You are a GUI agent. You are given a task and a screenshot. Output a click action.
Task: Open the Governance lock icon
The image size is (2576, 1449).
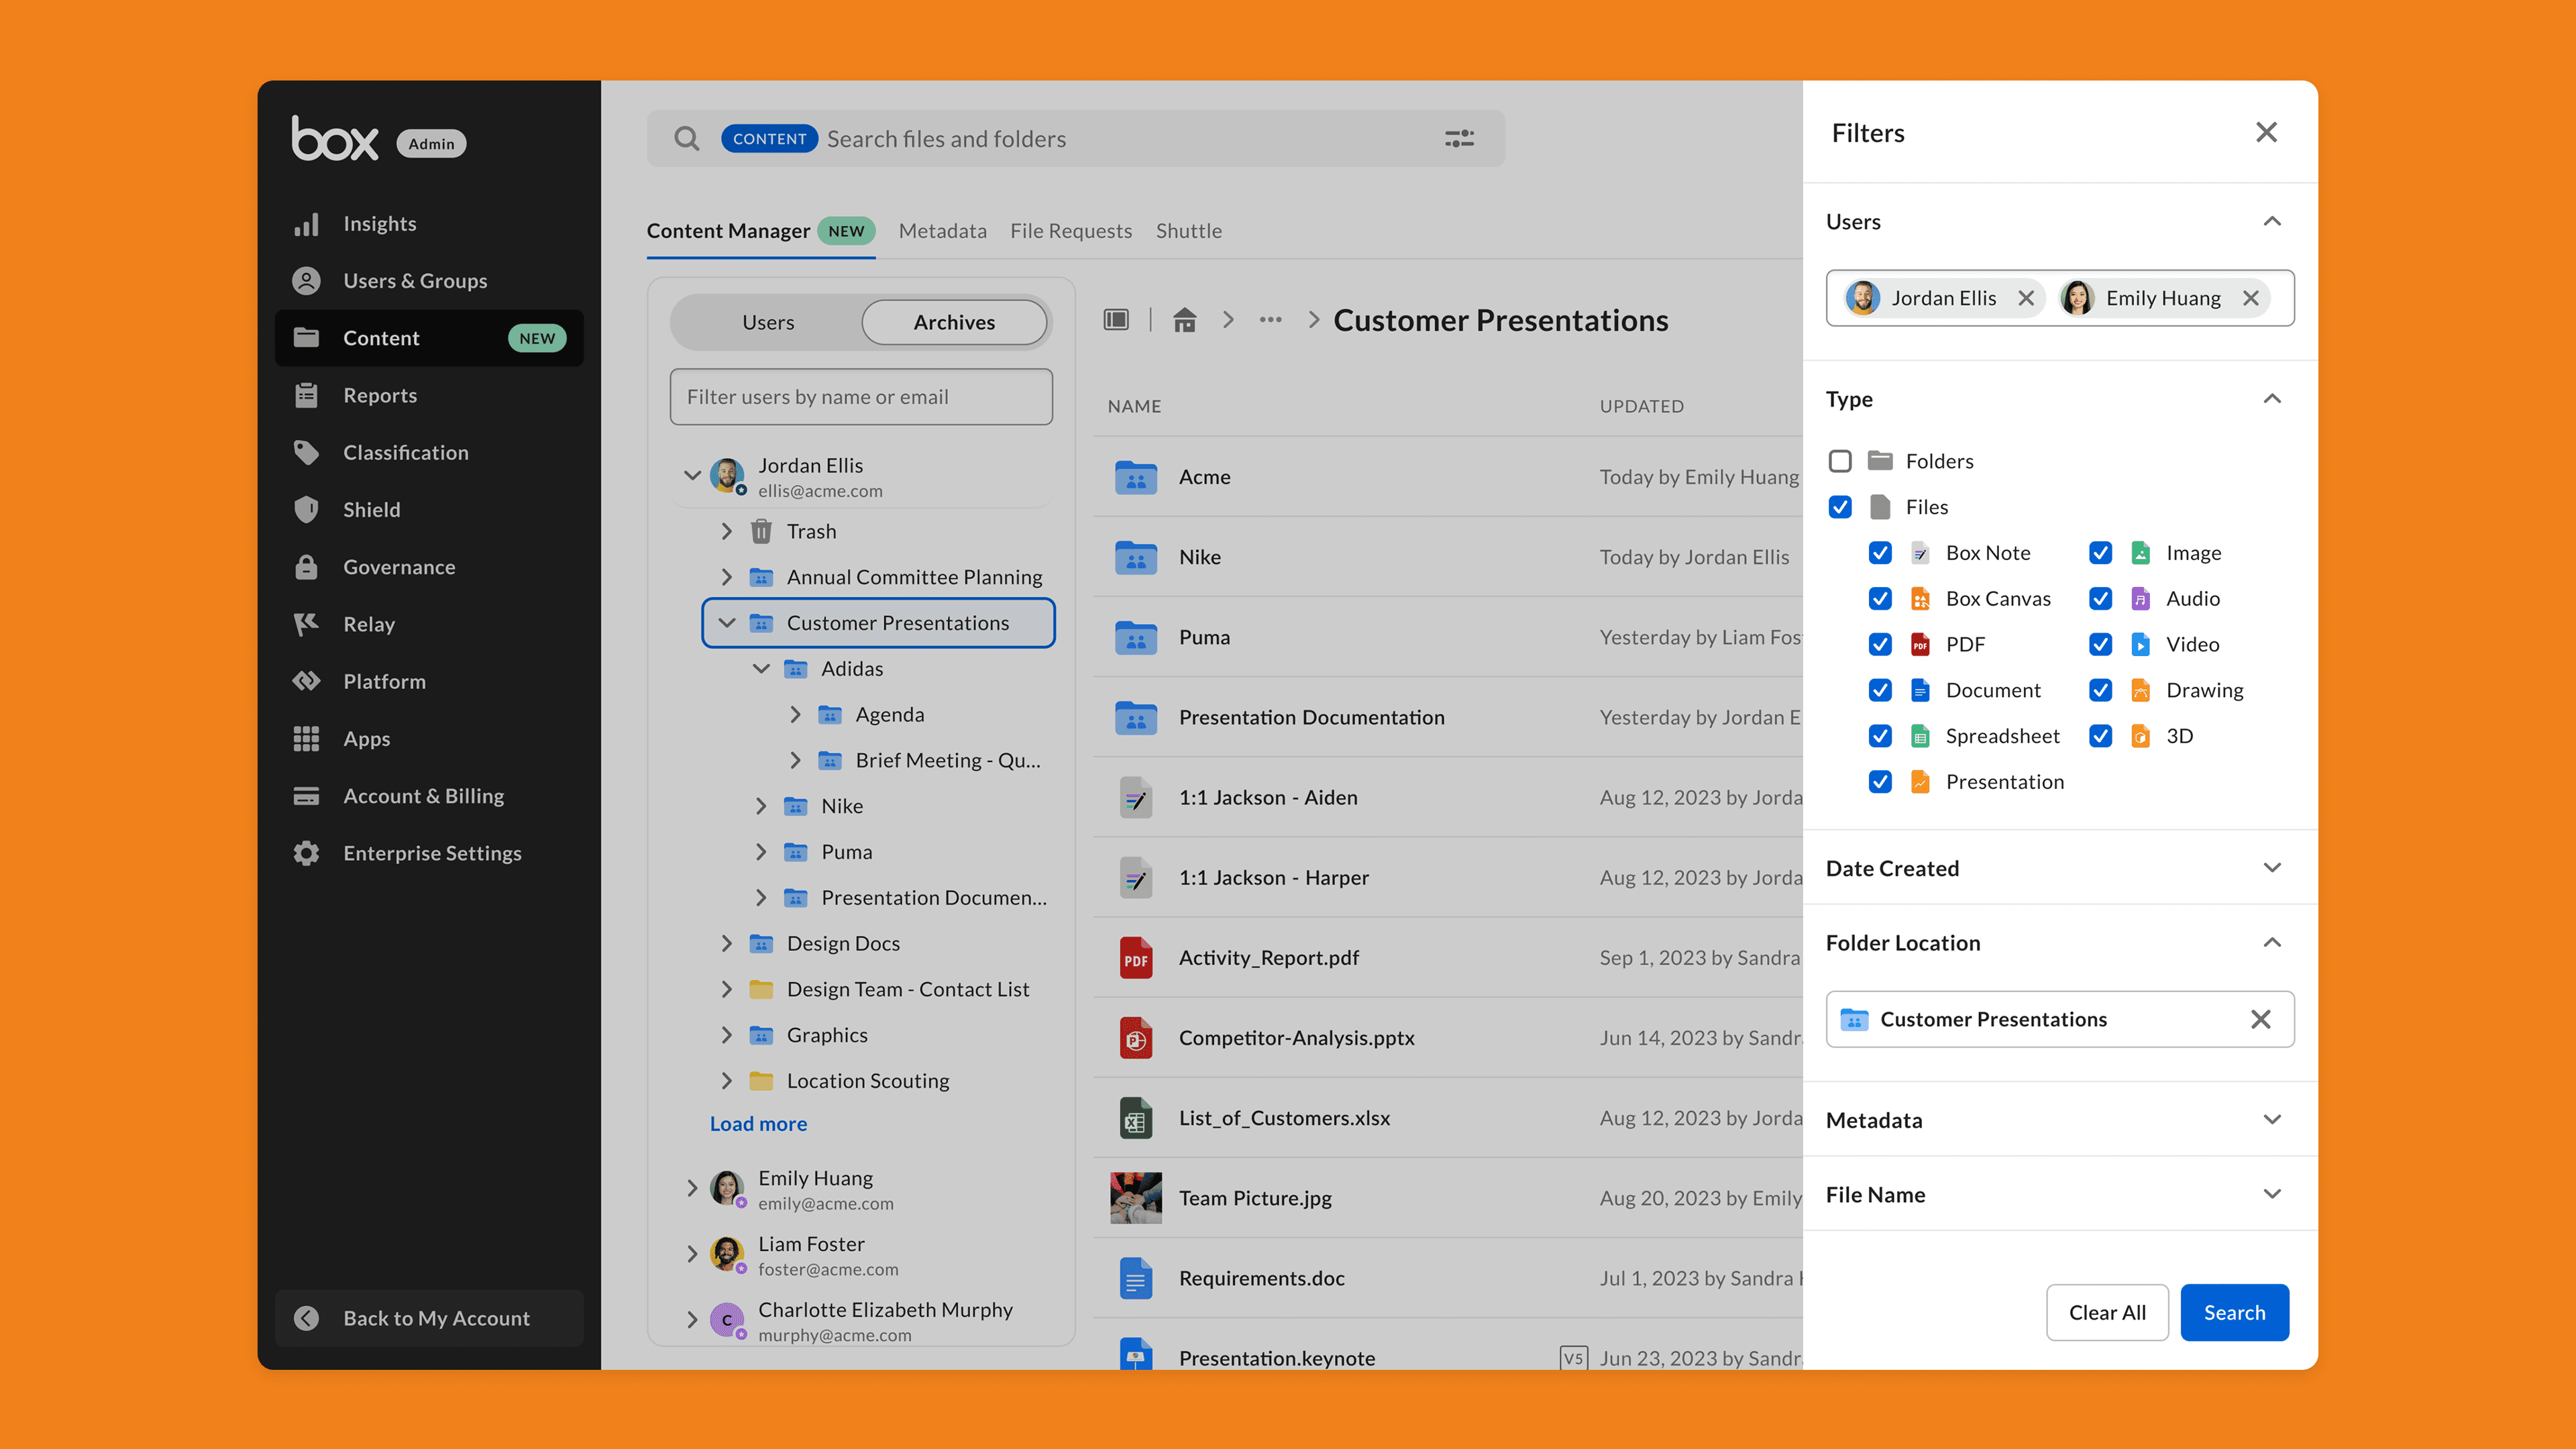coord(306,567)
